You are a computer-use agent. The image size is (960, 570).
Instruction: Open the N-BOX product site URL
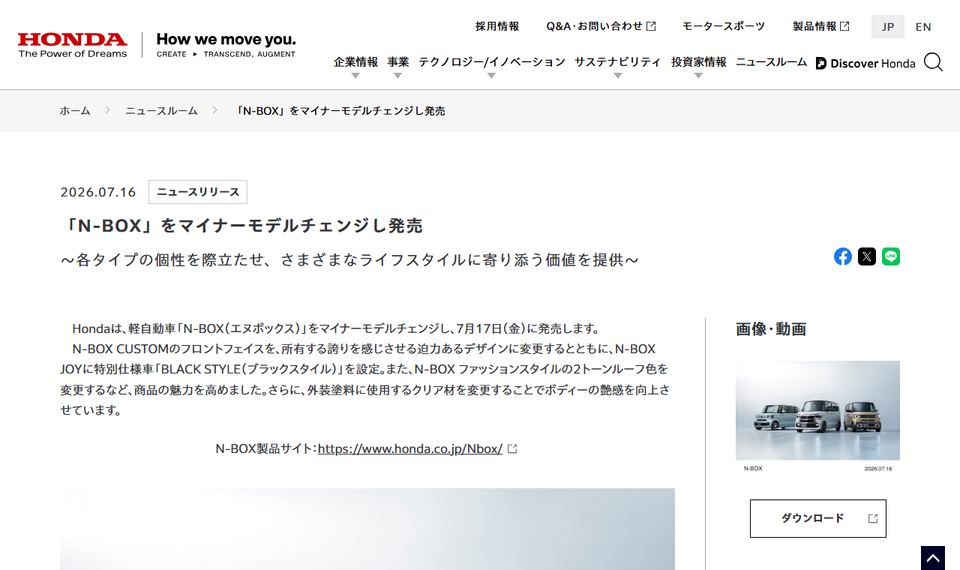pos(410,449)
